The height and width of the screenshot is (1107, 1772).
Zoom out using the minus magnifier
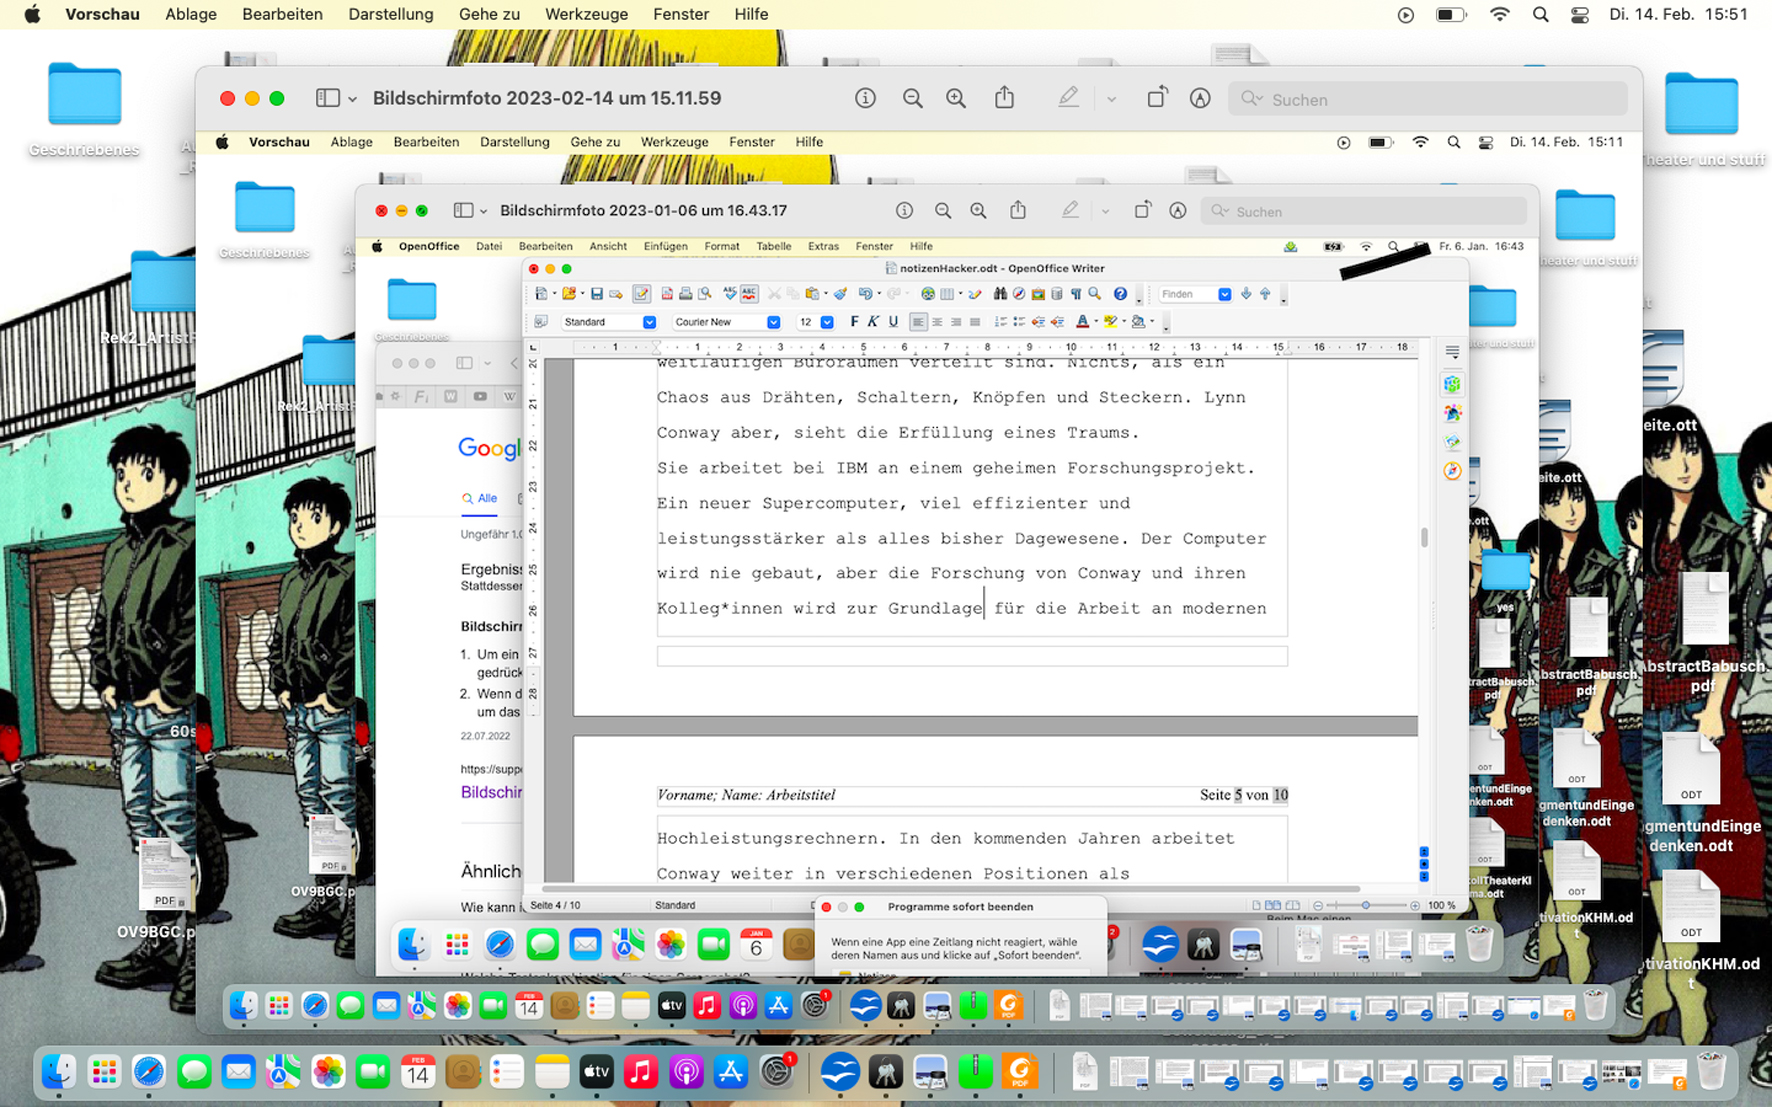tap(912, 98)
